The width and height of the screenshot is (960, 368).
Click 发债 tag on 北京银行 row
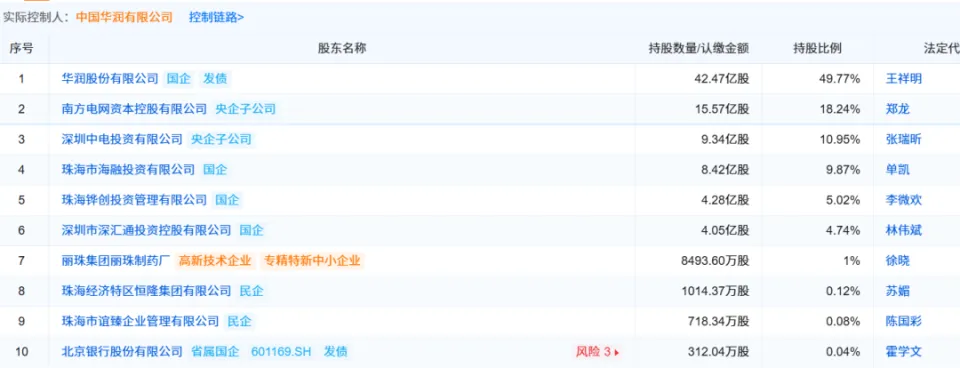click(336, 351)
